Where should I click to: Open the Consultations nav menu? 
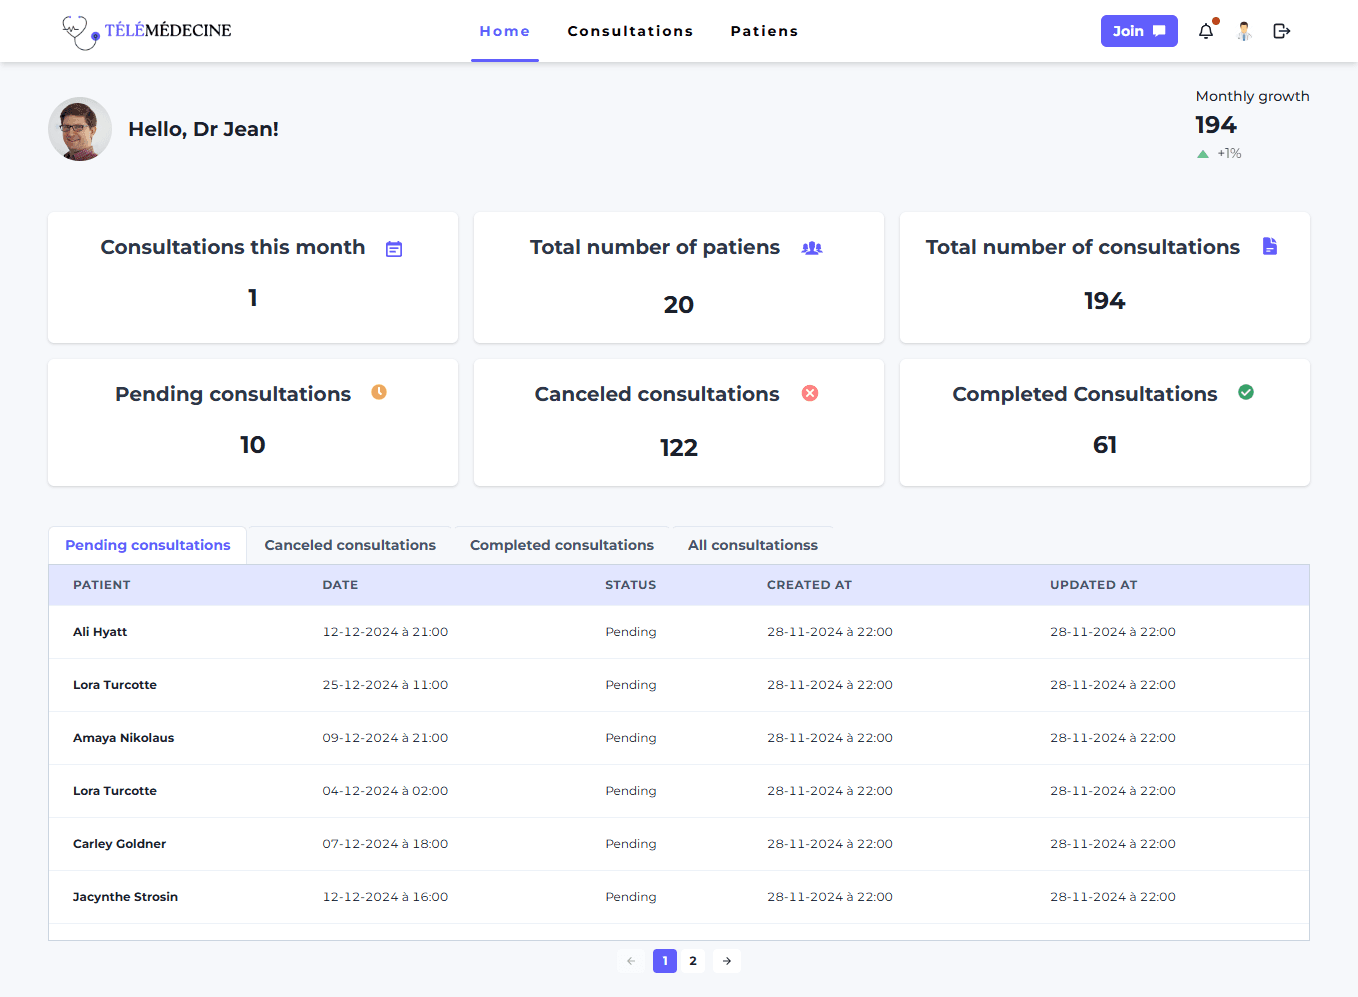click(x=630, y=31)
